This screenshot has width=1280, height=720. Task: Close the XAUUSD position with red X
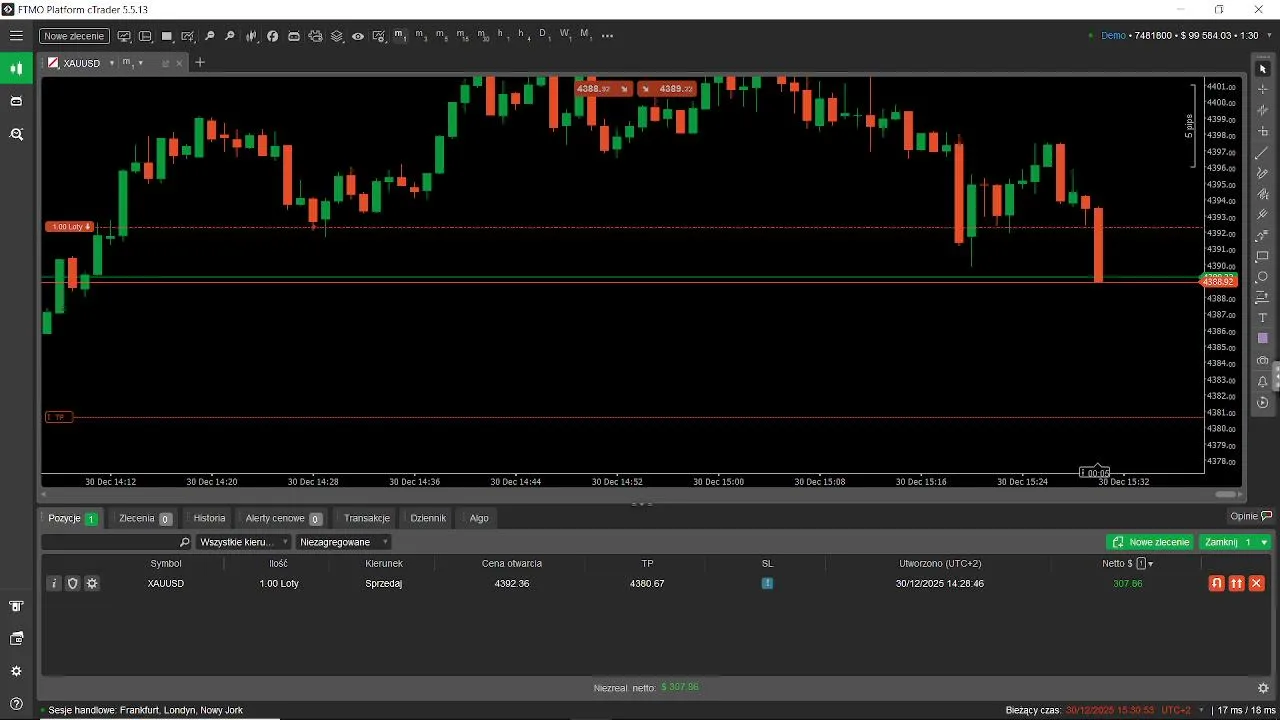point(1257,583)
